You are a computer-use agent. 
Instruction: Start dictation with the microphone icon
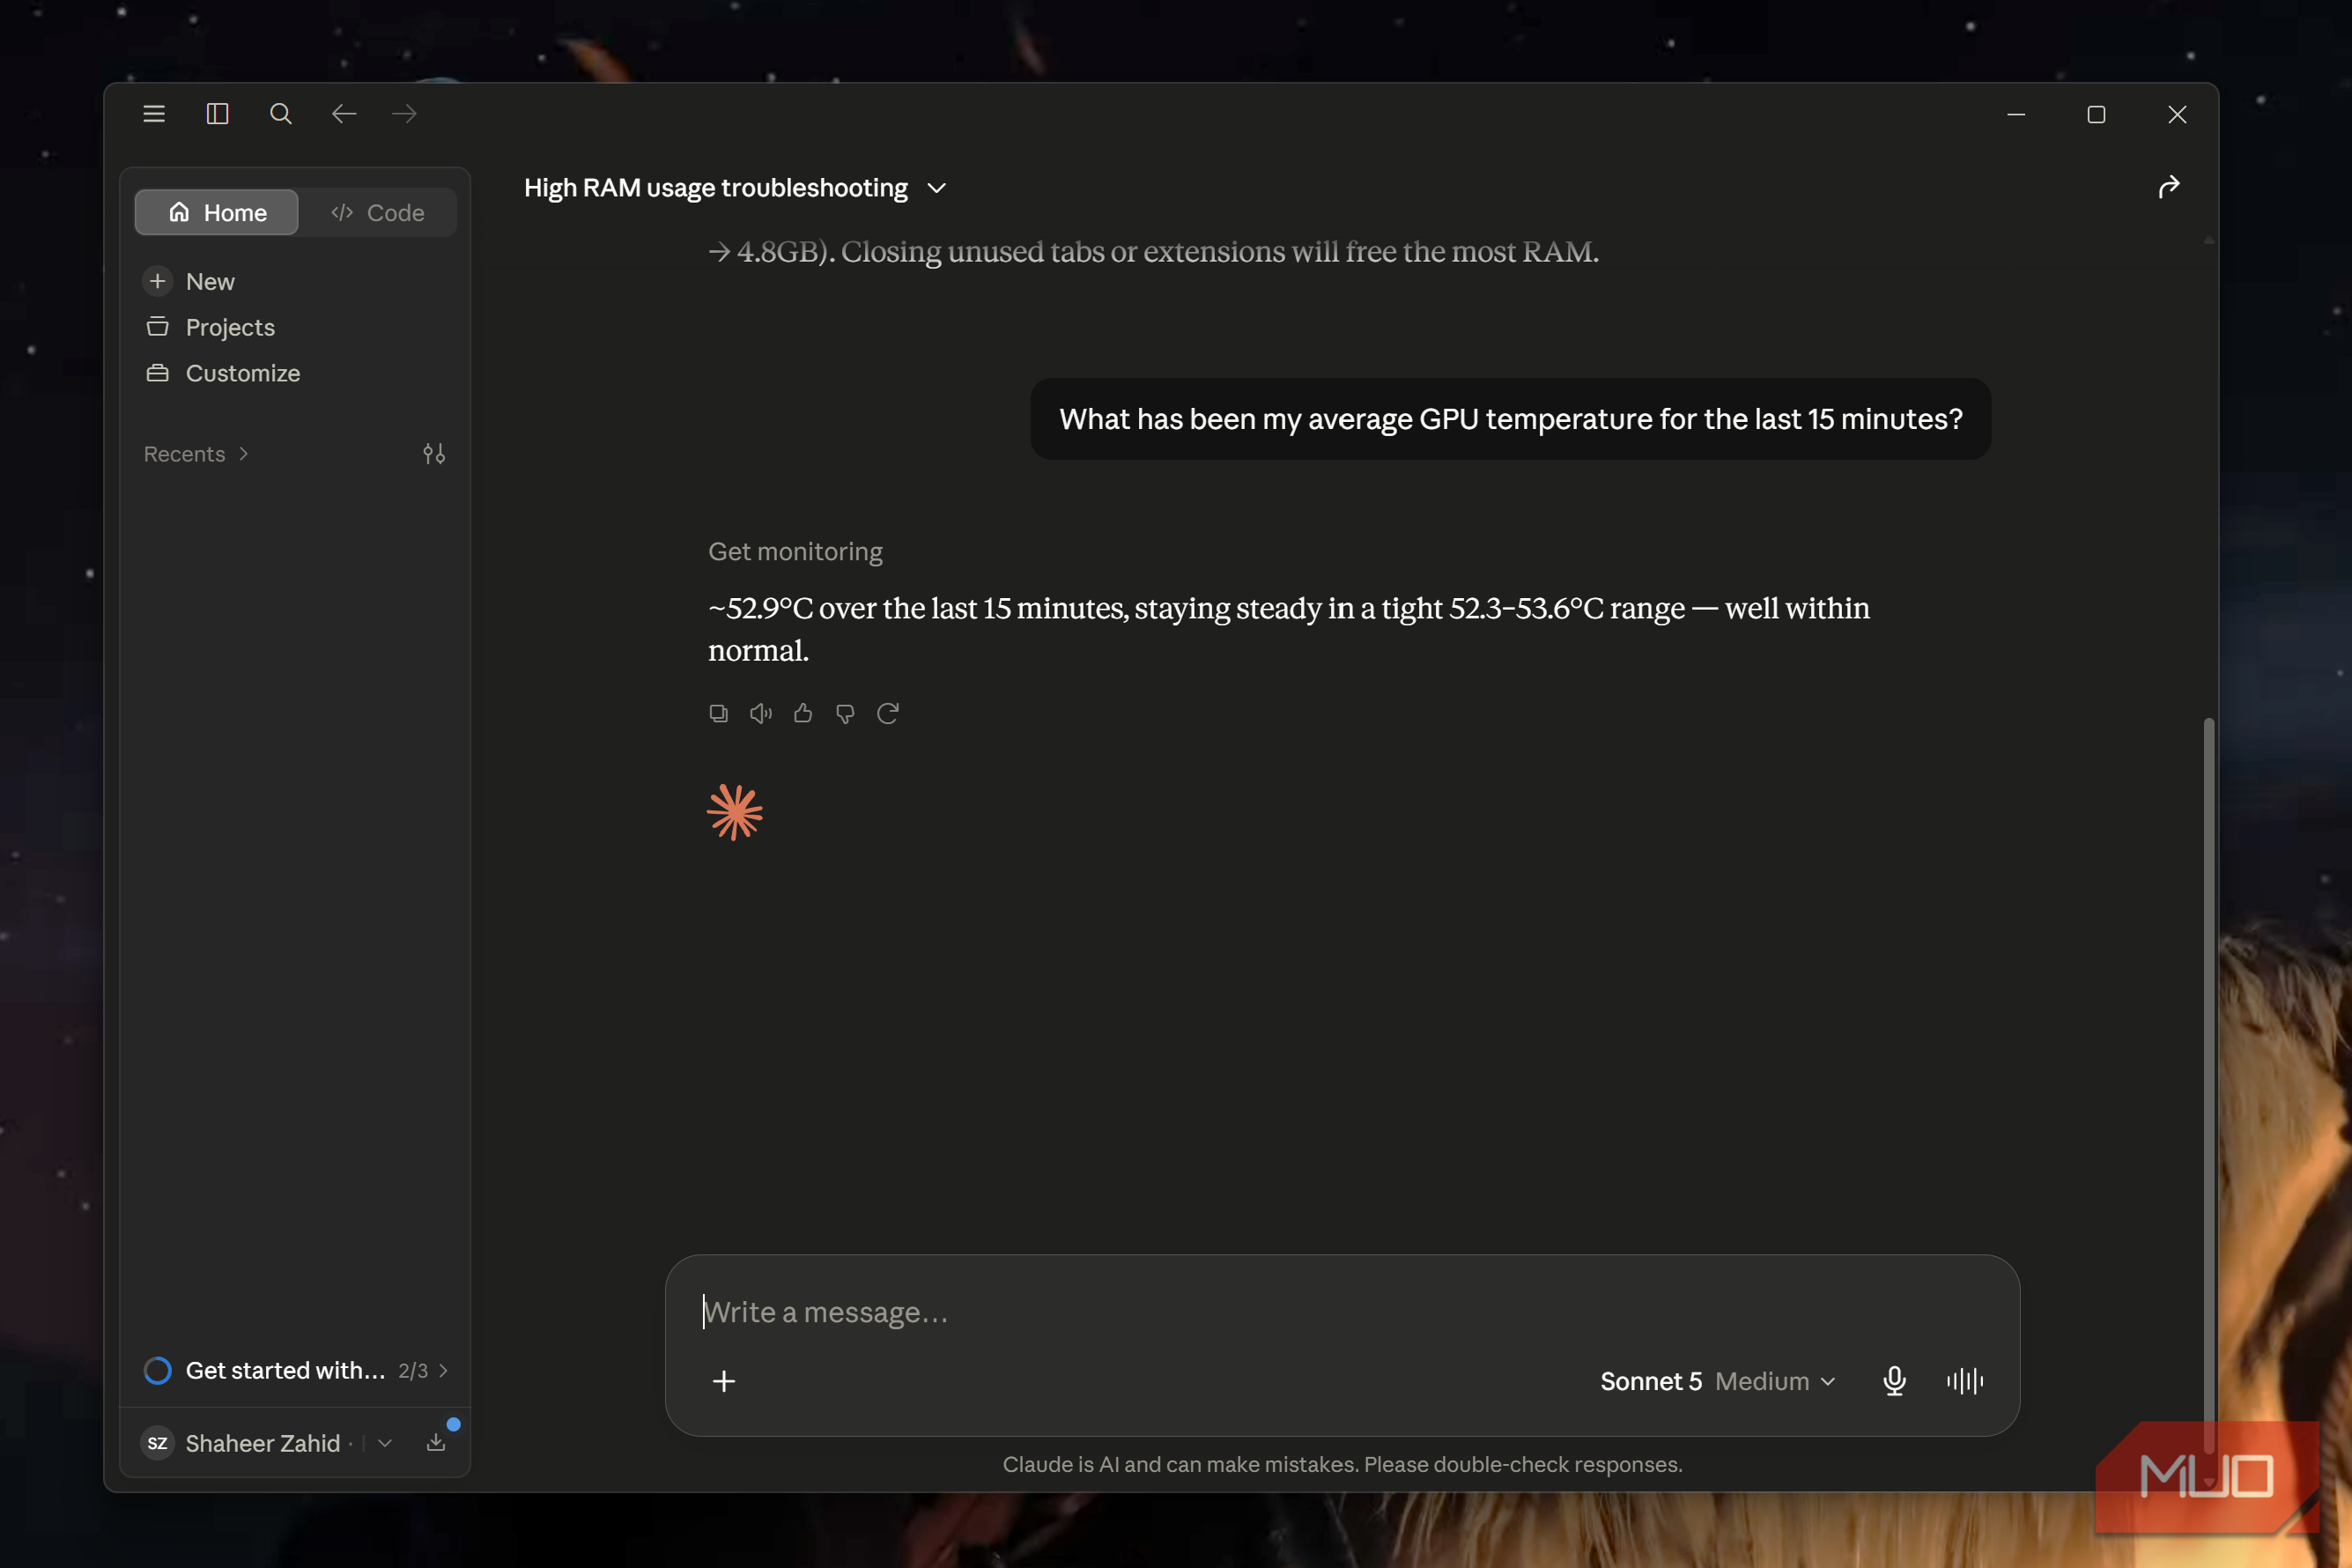click(x=1894, y=1381)
